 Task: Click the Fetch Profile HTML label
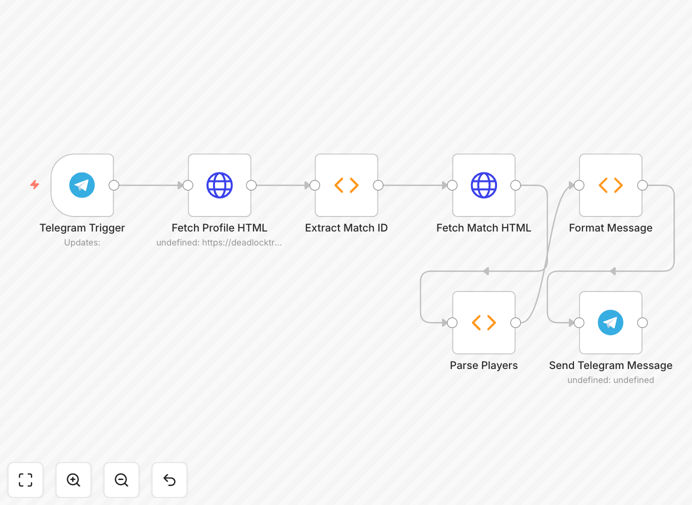point(219,228)
